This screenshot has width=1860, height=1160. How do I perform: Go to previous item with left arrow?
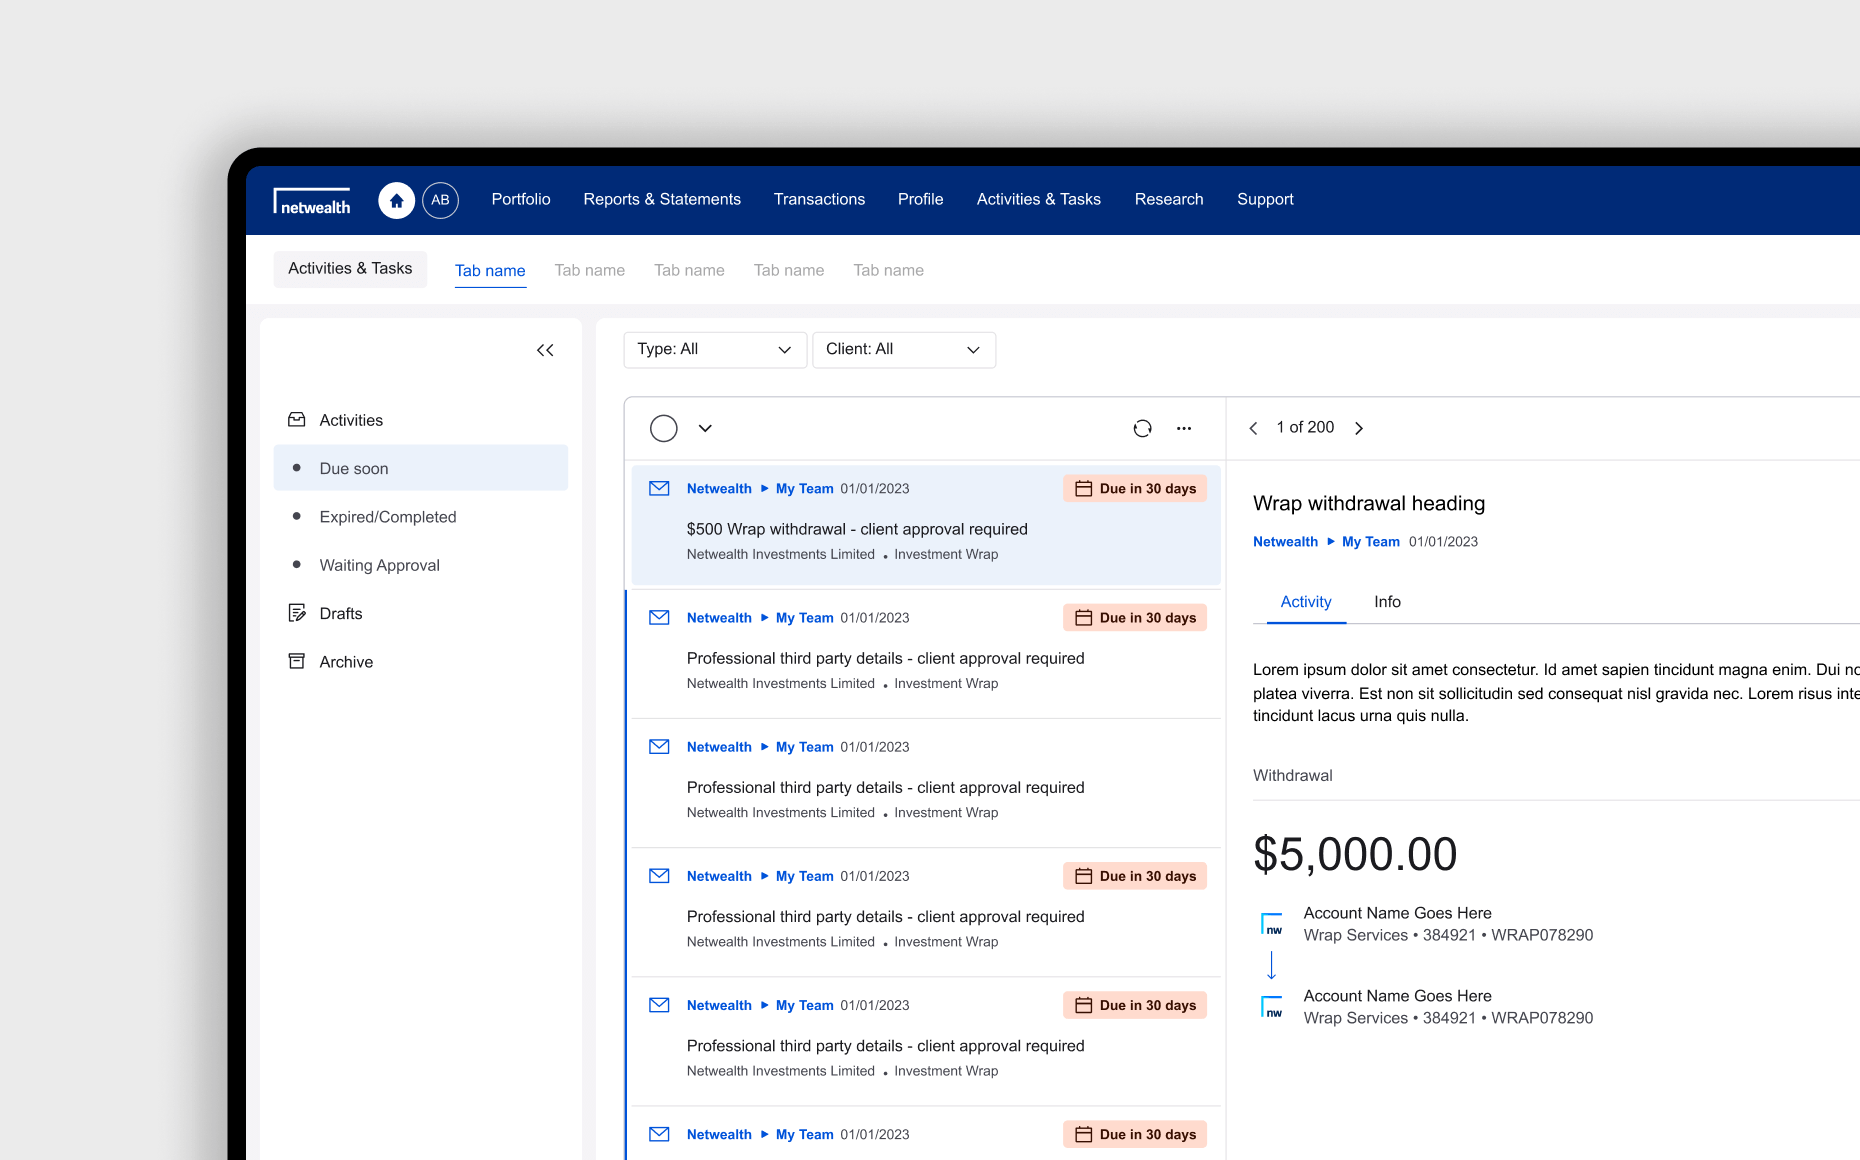[1253, 428]
